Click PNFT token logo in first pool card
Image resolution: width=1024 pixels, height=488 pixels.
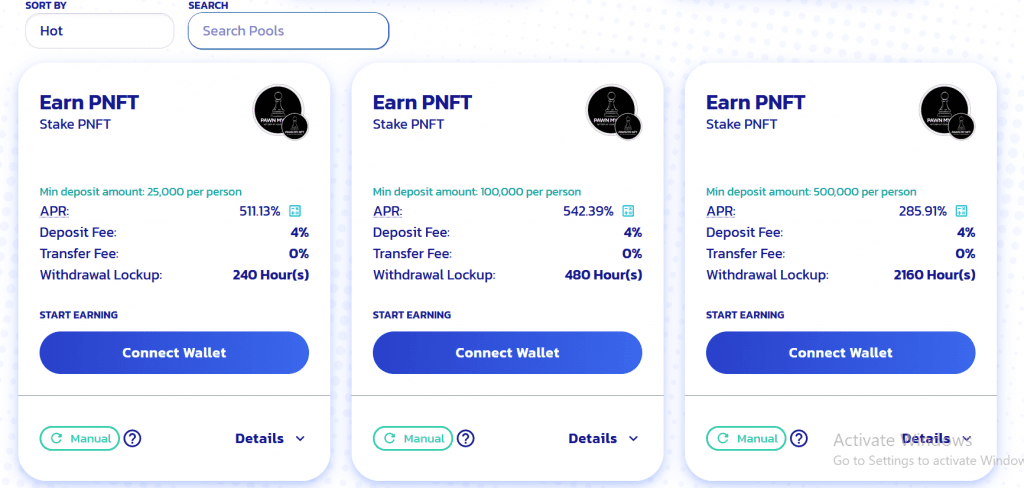(x=281, y=112)
